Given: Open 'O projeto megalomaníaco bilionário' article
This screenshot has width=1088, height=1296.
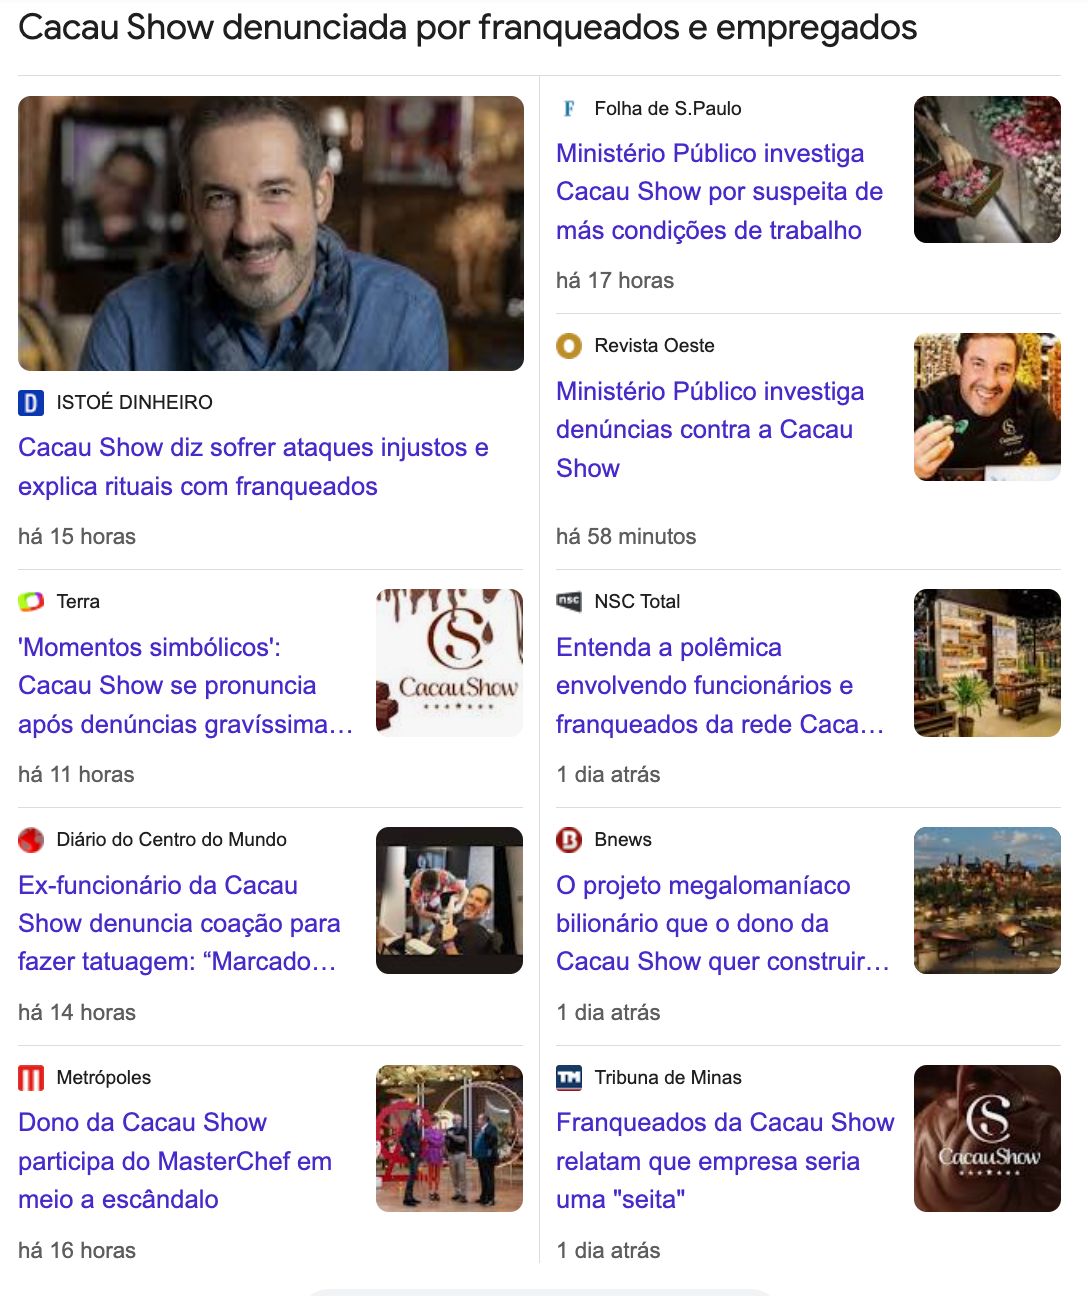Looking at the screenshot, I should (721, 924).
